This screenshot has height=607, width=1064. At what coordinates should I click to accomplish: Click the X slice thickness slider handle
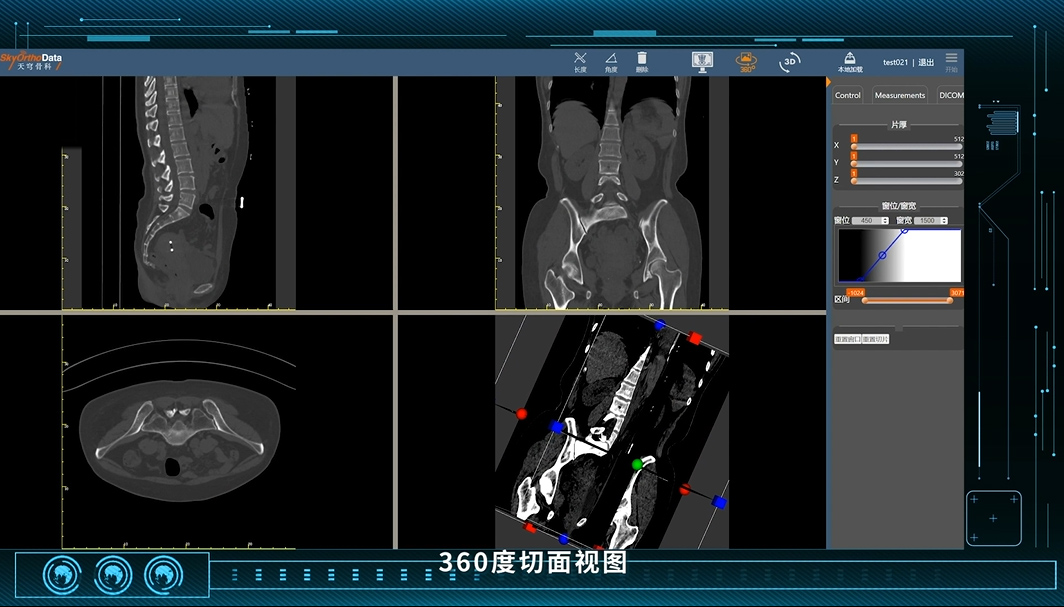click(x=854, y=146)
